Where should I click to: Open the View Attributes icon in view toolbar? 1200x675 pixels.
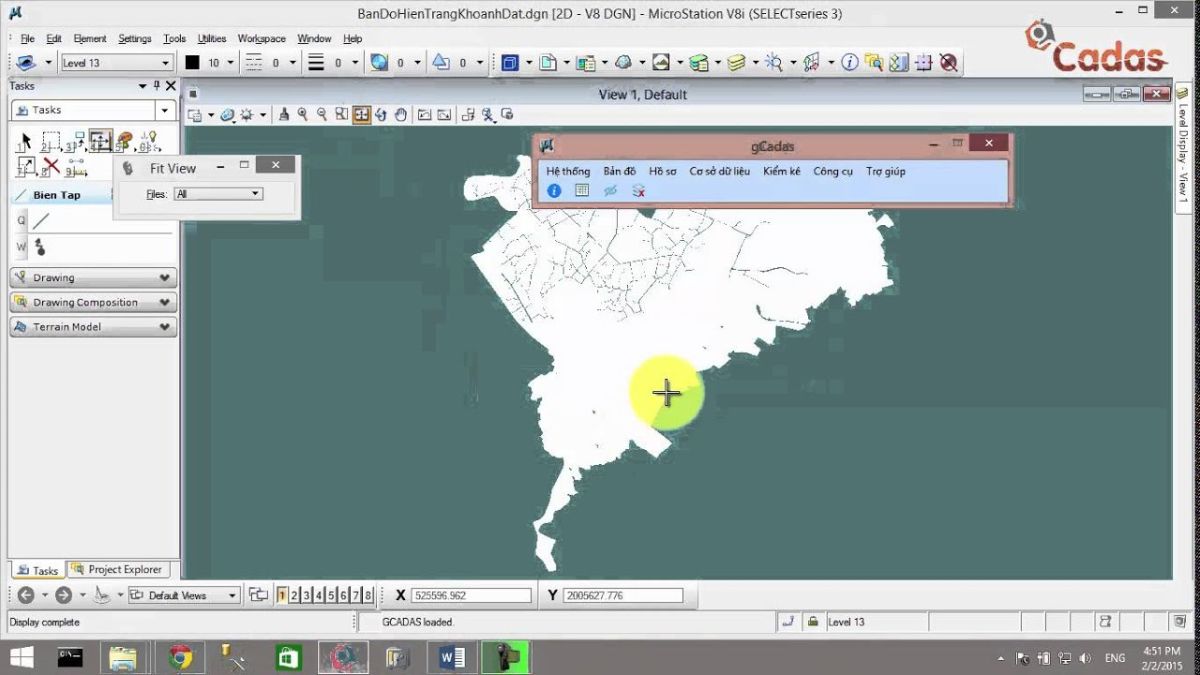click(195, 114)
